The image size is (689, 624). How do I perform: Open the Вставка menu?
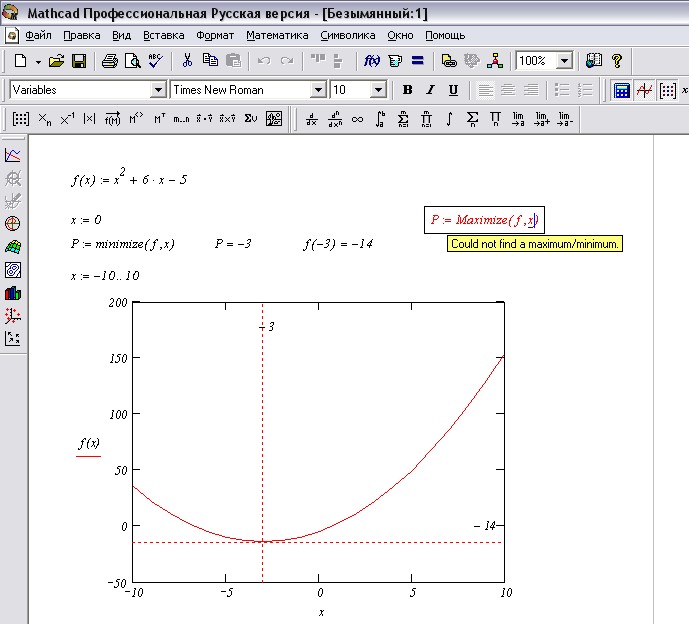pyautogui.click(x=163, y=36)
